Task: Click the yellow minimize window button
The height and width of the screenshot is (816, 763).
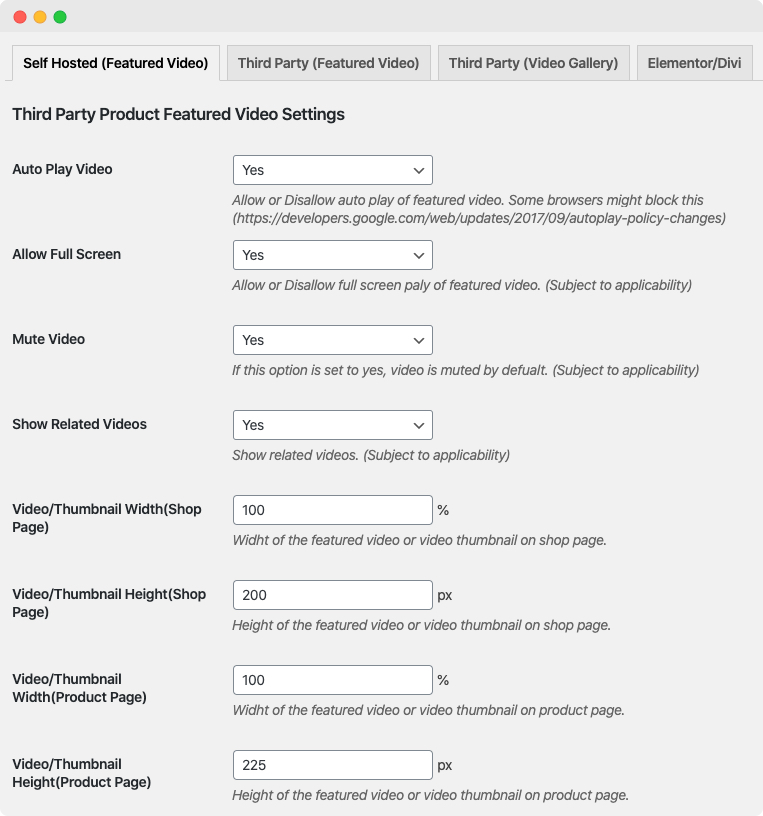Action: tap(40, 17)
